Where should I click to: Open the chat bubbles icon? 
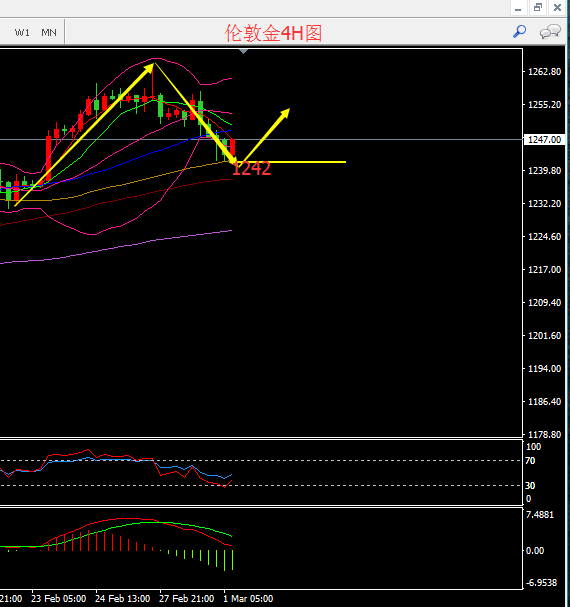550,32
